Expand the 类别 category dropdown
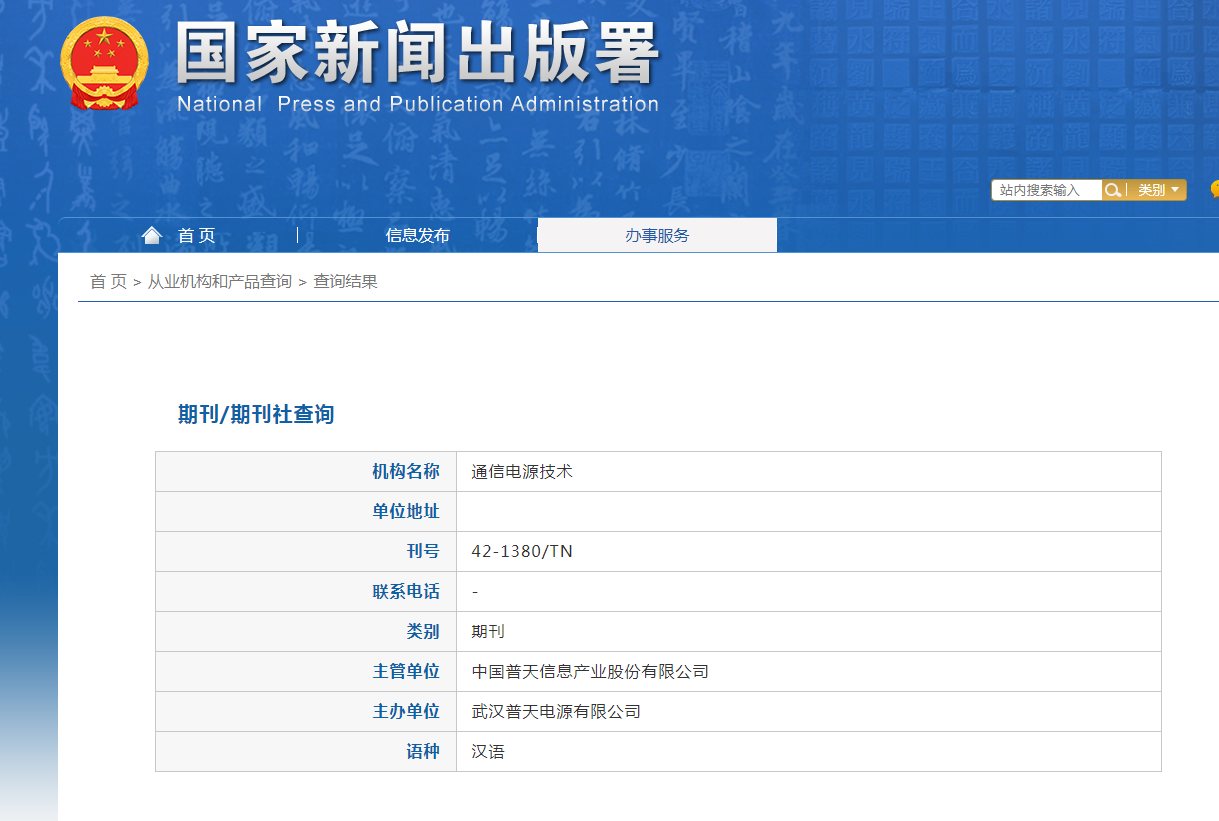 pyautogui.click(x=1158, y=190)
